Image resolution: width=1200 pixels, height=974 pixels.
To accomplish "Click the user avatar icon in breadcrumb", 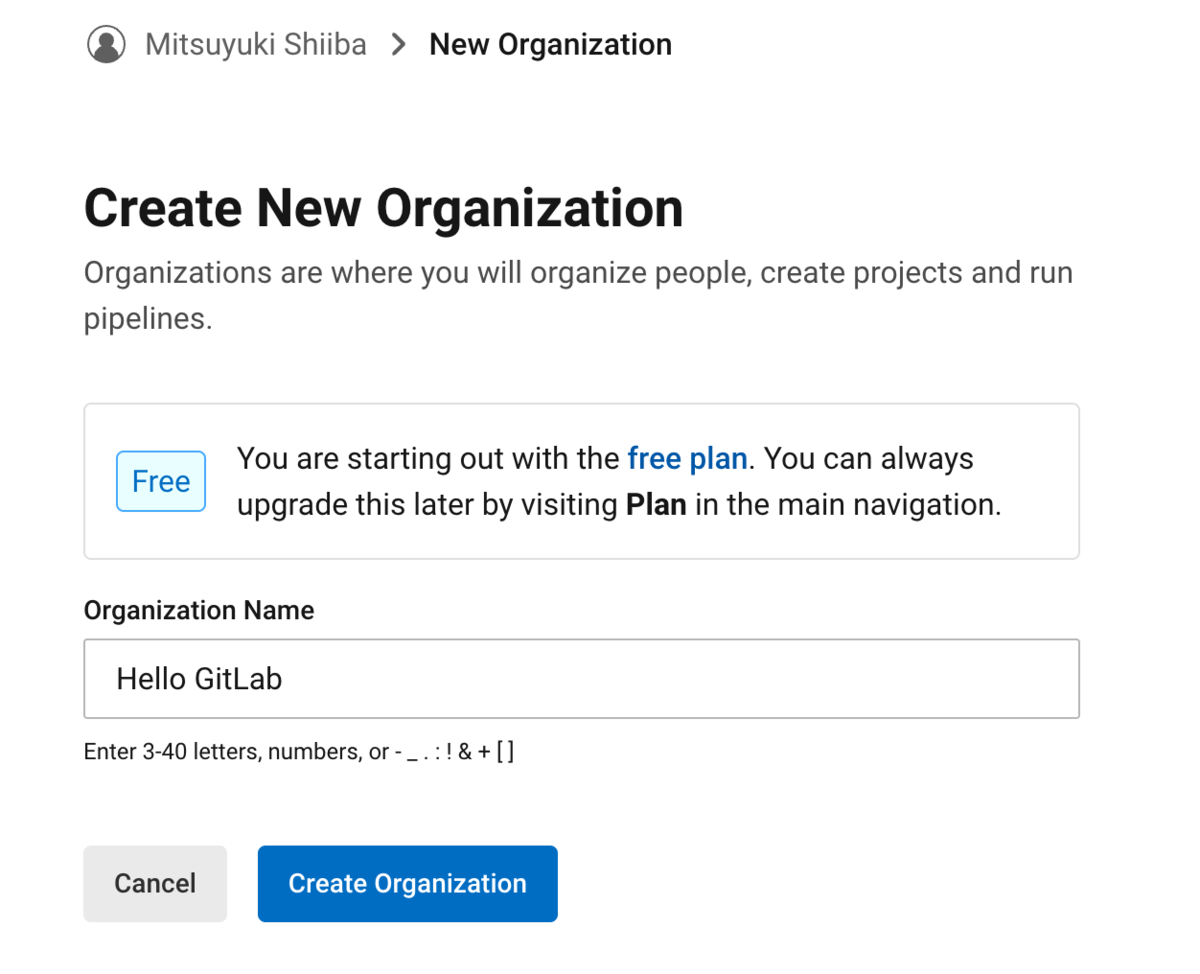I will point(106,45).
